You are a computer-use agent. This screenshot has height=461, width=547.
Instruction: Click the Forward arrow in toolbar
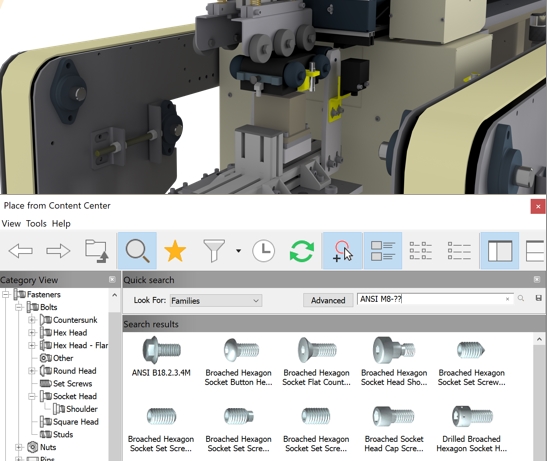coord(58,251)
